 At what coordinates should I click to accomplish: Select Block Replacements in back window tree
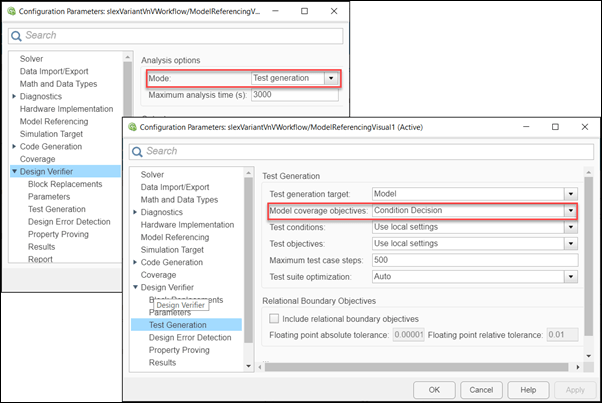(x=65, y=184)
